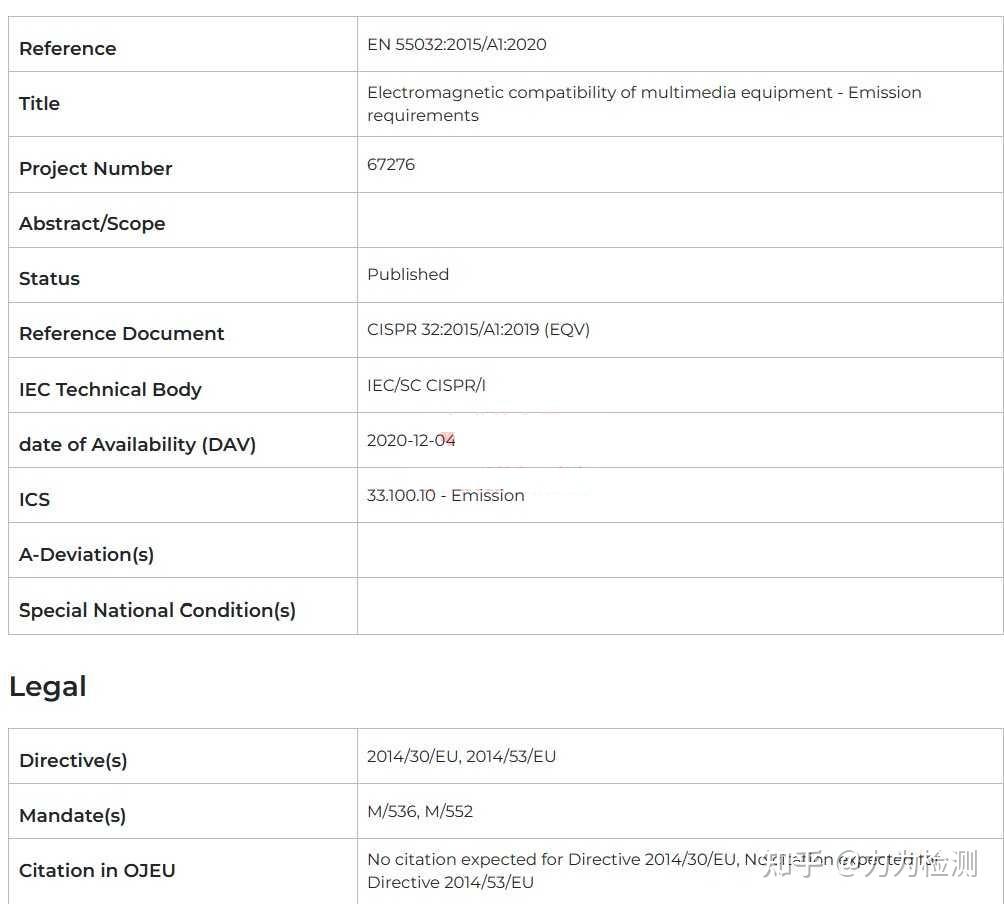Image resolution: width=1004 pixels, height=904 pixels.
Task: Click the Abstract/Scope row label
Action: (92, 223)
